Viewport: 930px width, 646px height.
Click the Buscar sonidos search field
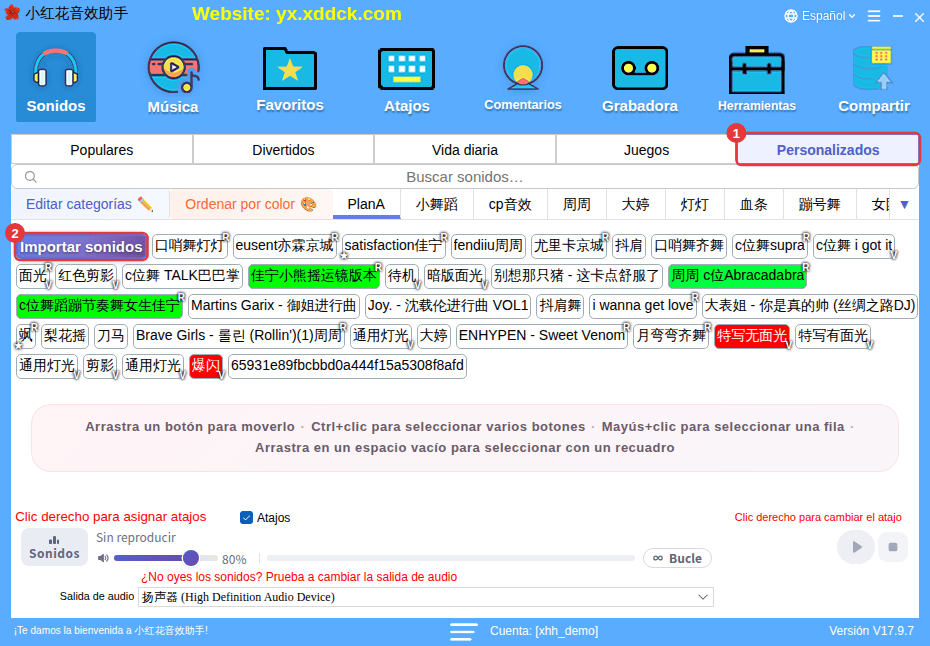click(464, 177)
